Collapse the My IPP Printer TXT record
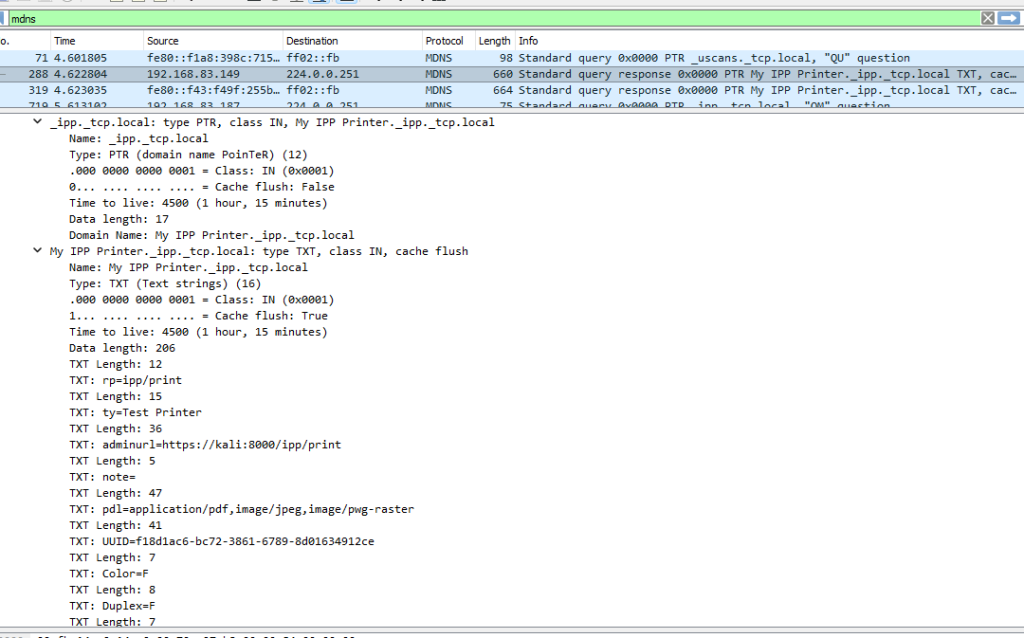The image size is (1024, 638). click(38, 251)
